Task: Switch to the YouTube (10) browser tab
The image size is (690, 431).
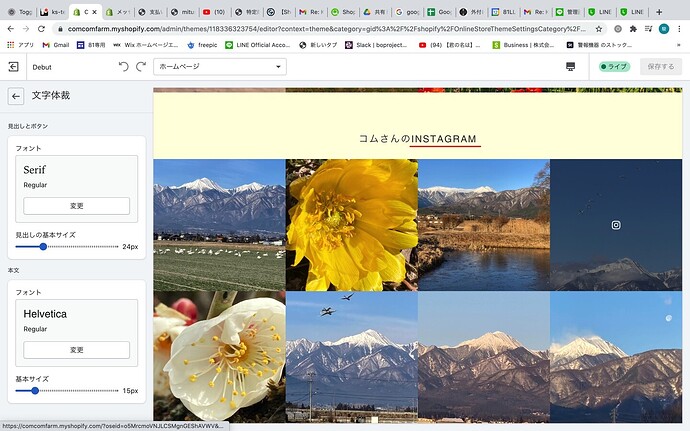Action: [x=216, y=12]
